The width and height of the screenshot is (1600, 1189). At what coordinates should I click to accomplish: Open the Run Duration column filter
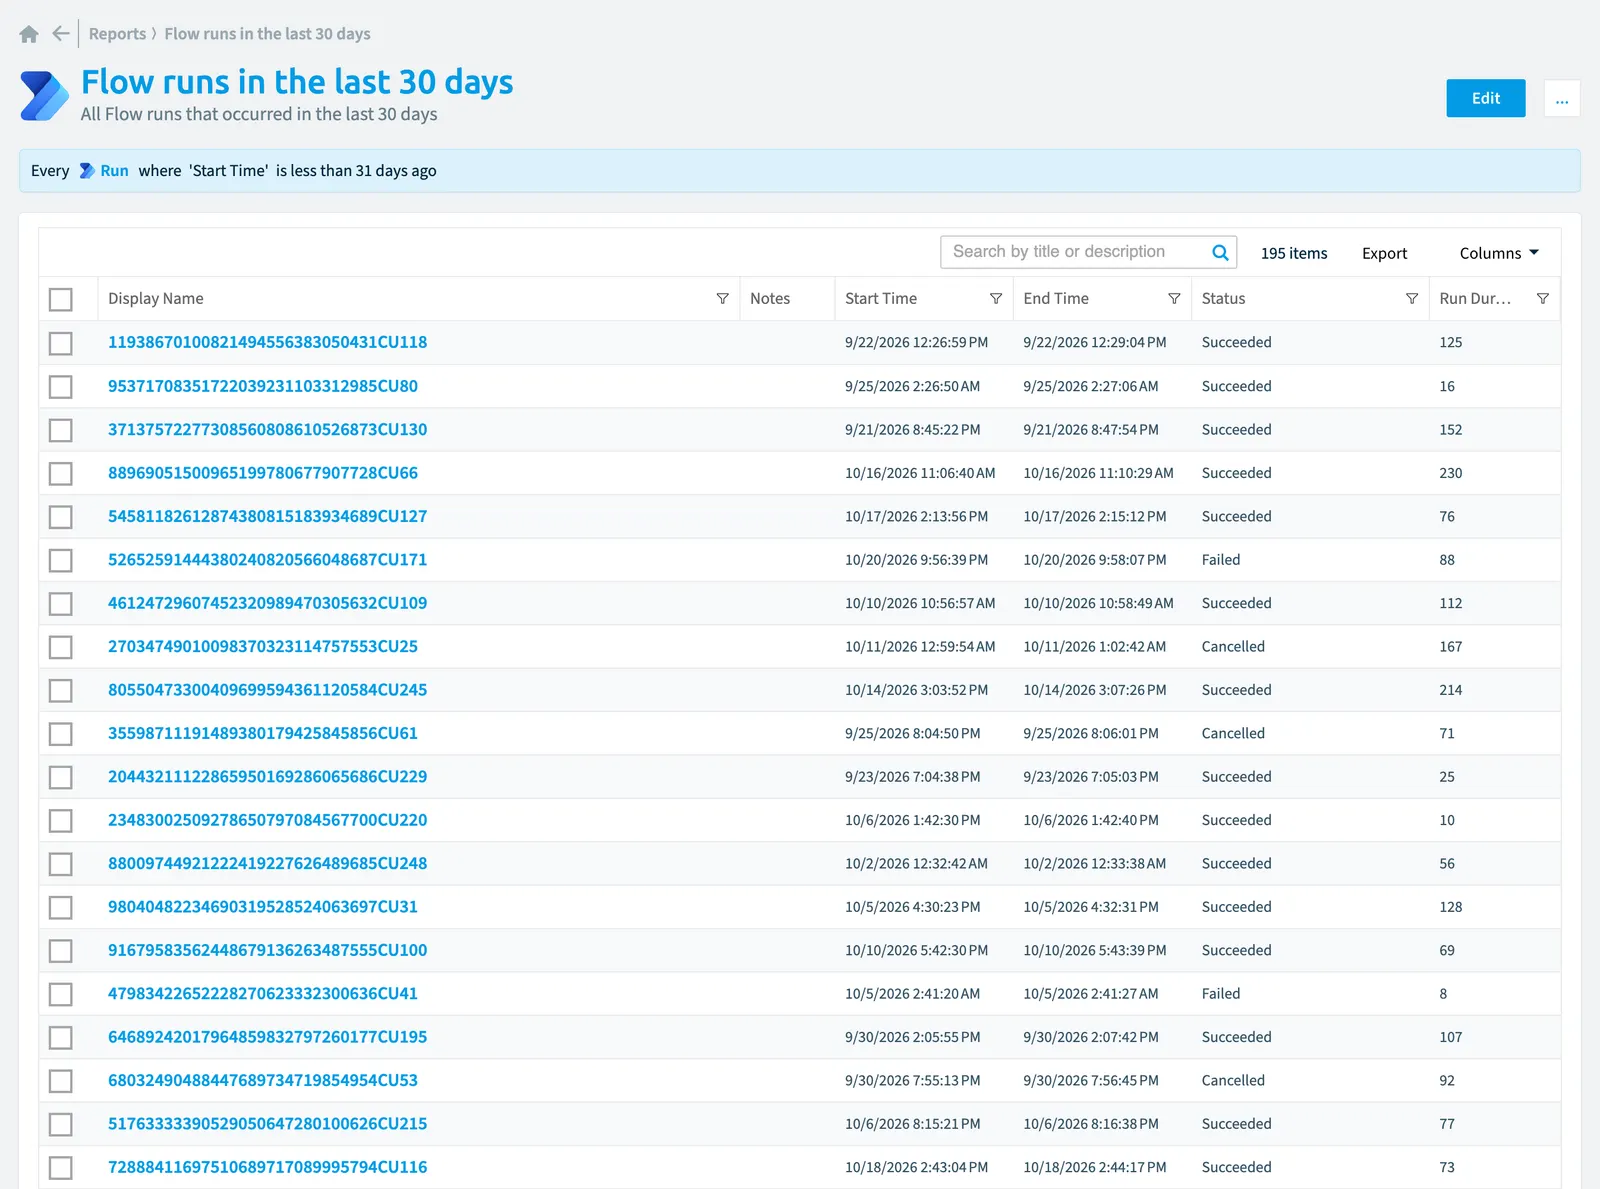click(1543, 299)
